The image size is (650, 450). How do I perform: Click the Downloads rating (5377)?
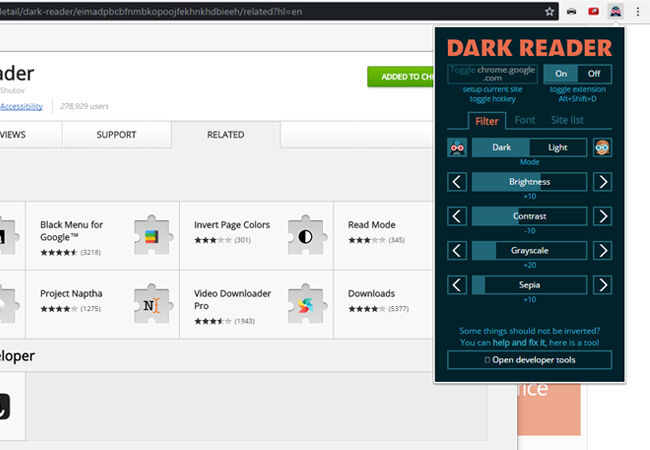[x=398, y=309]
